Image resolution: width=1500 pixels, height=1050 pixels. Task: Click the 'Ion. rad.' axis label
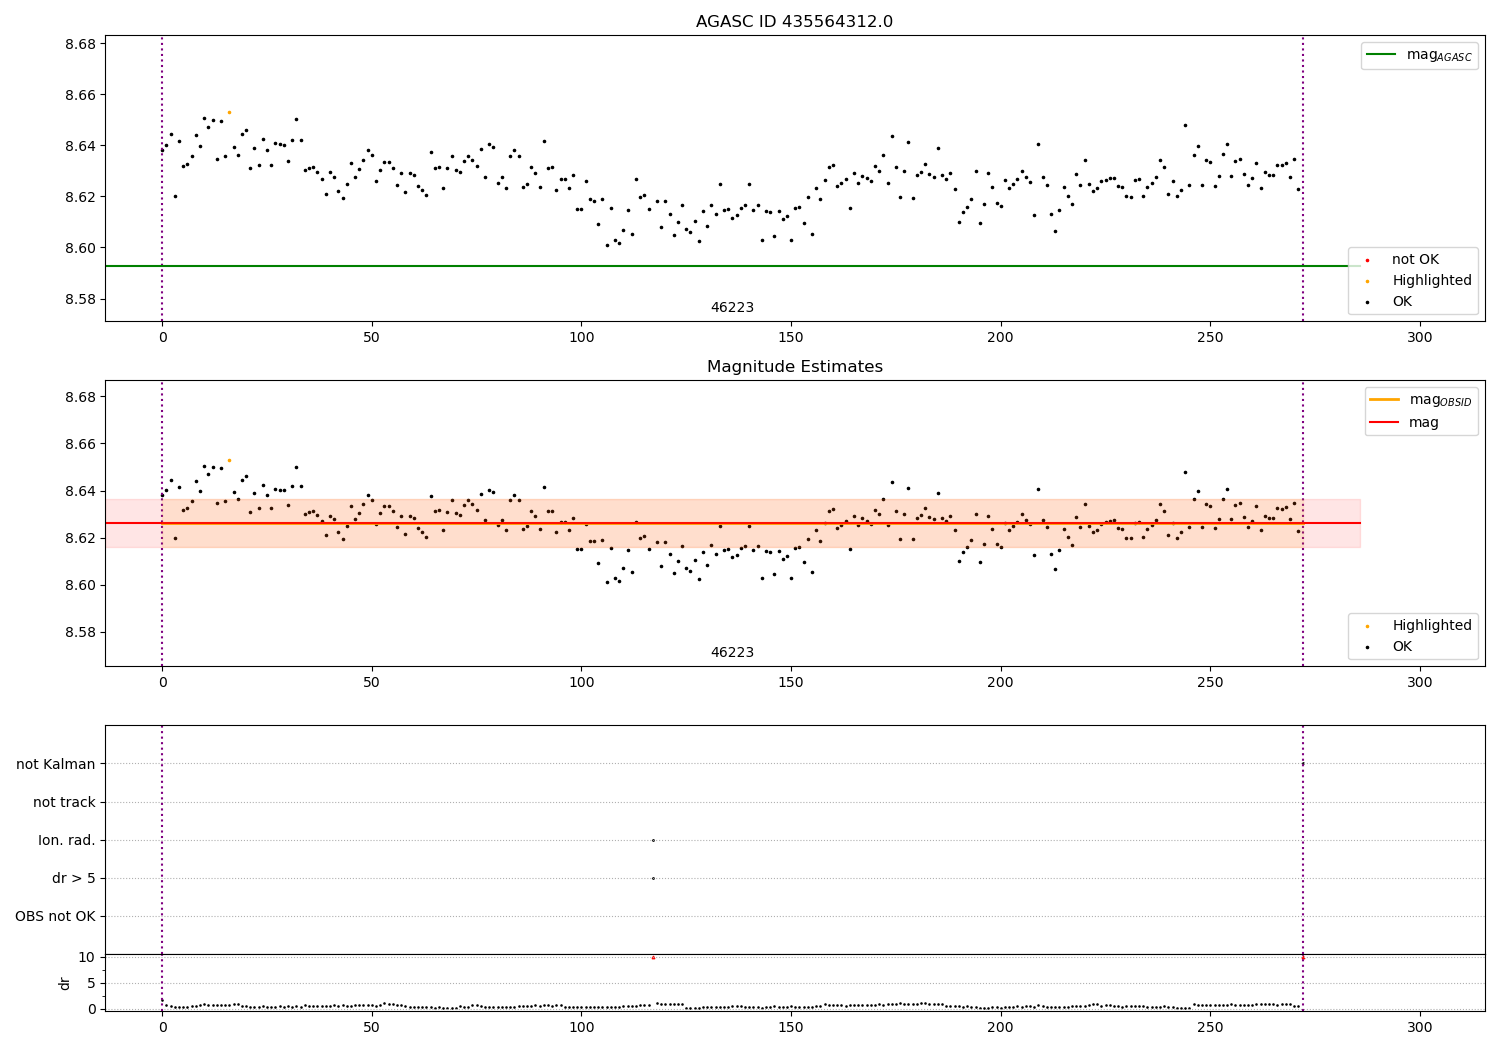[x=67, y=841]
